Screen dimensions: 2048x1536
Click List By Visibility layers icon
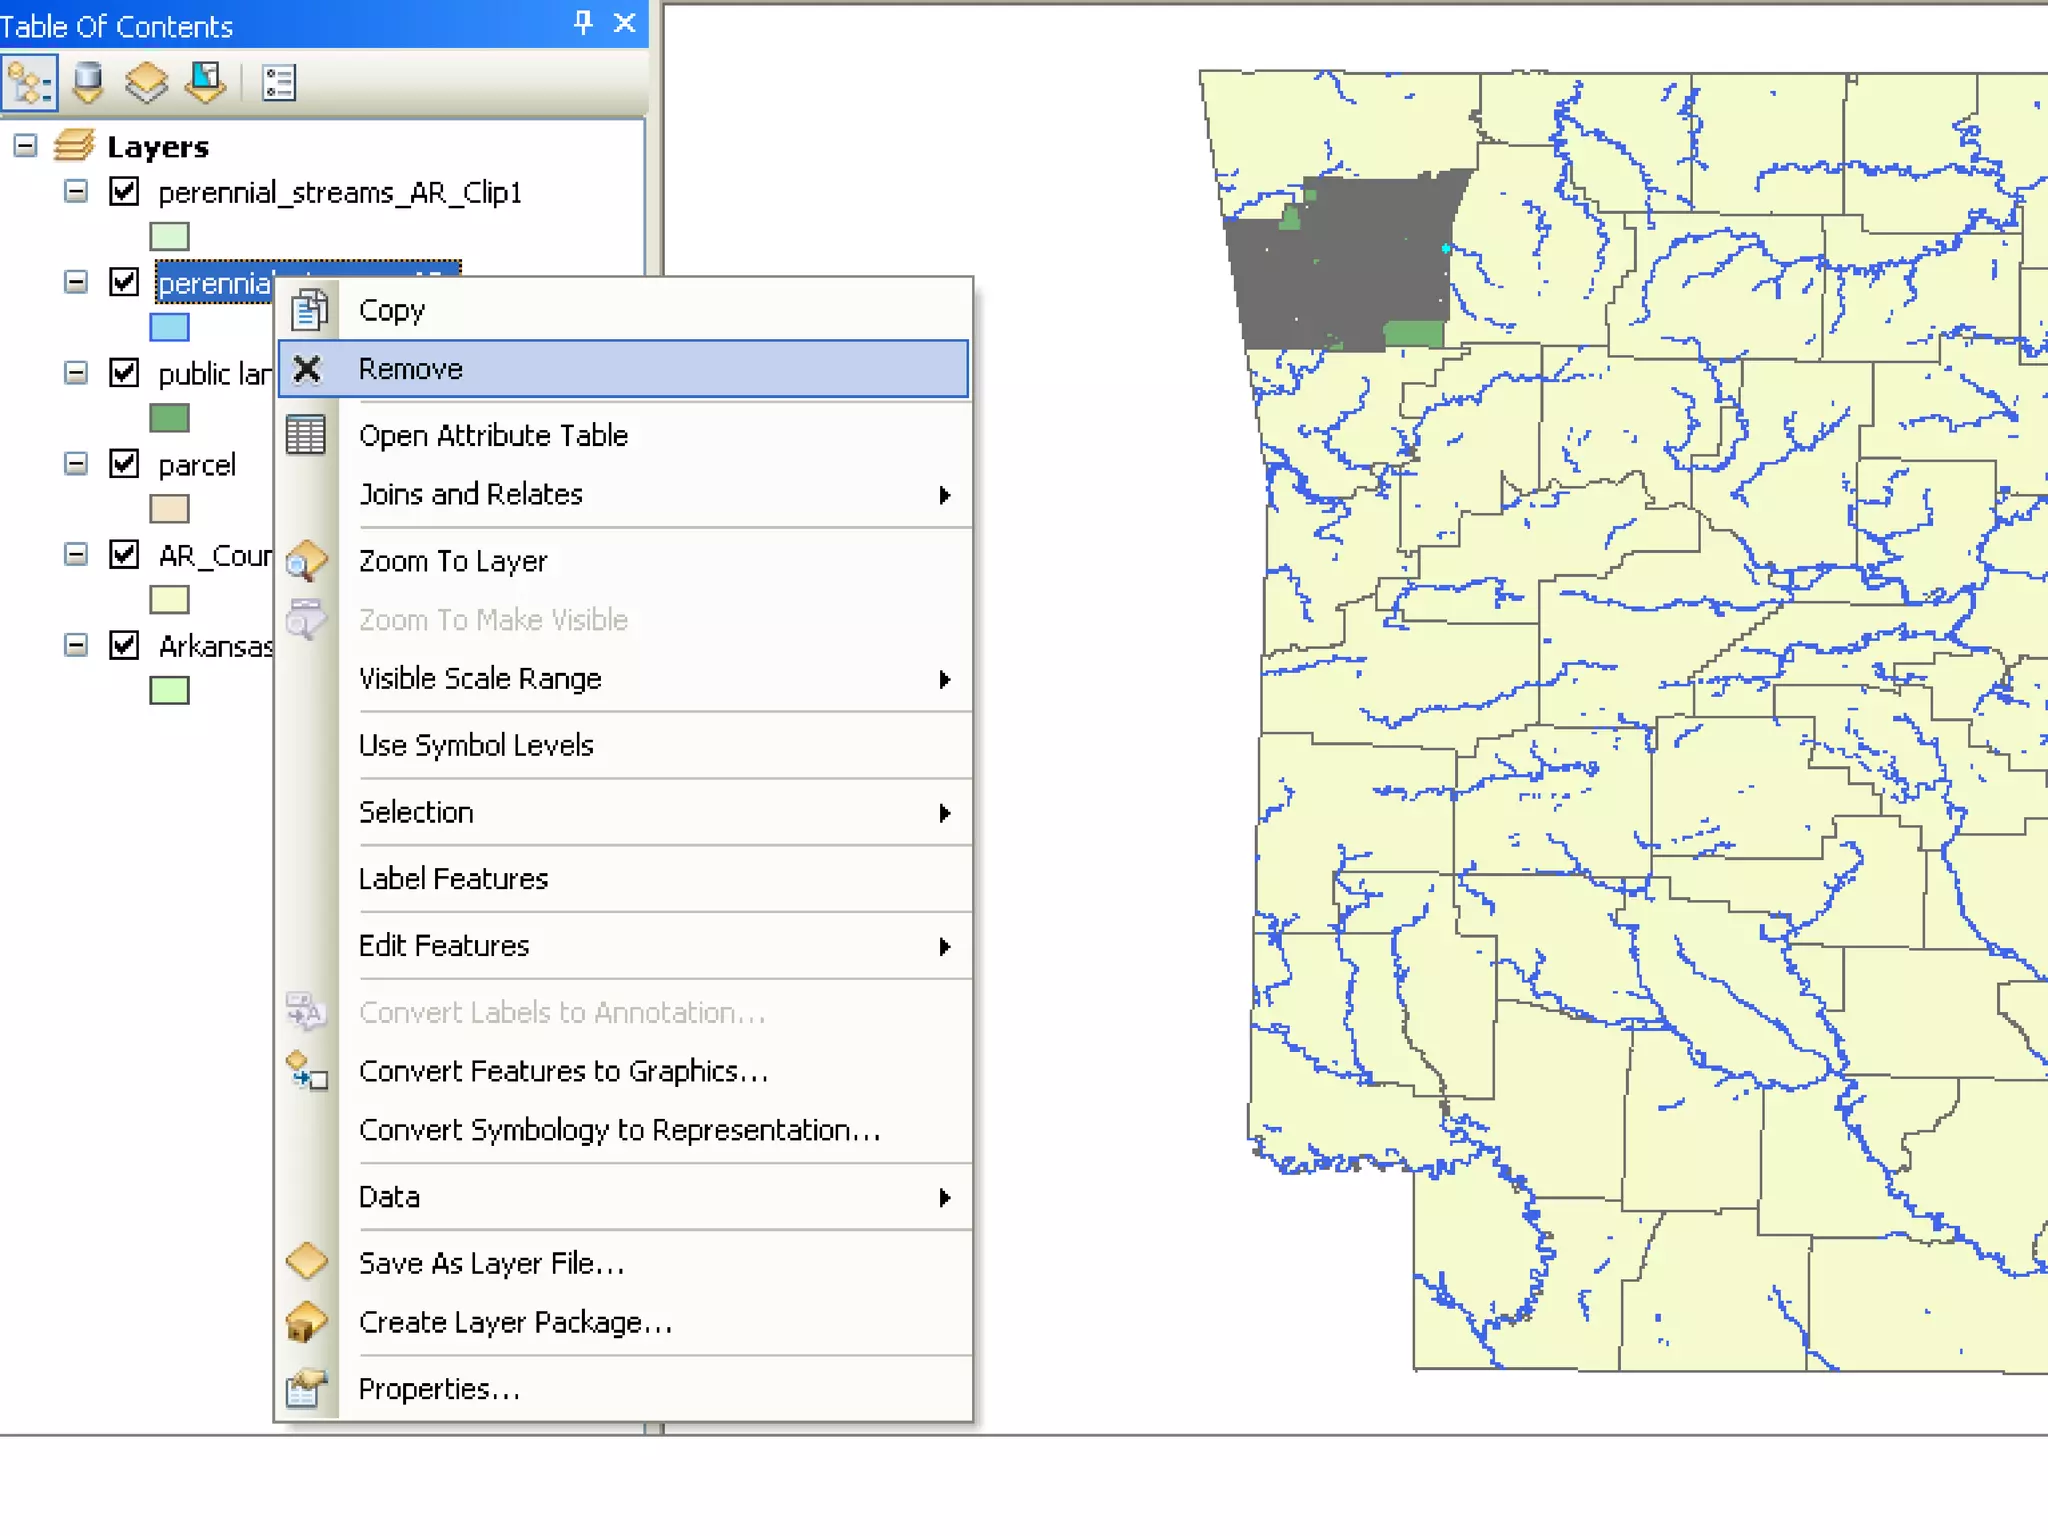[x=146, y=83]
